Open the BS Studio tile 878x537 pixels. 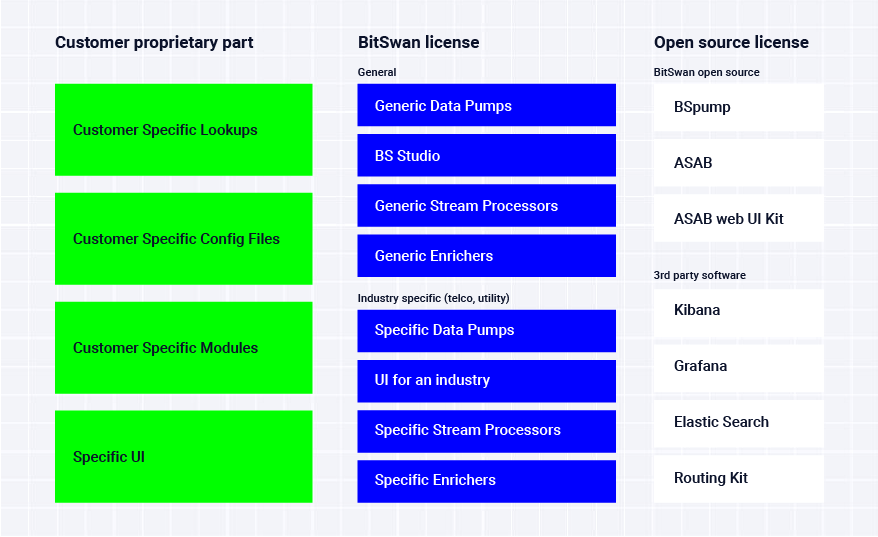click(x=487, y=155)
